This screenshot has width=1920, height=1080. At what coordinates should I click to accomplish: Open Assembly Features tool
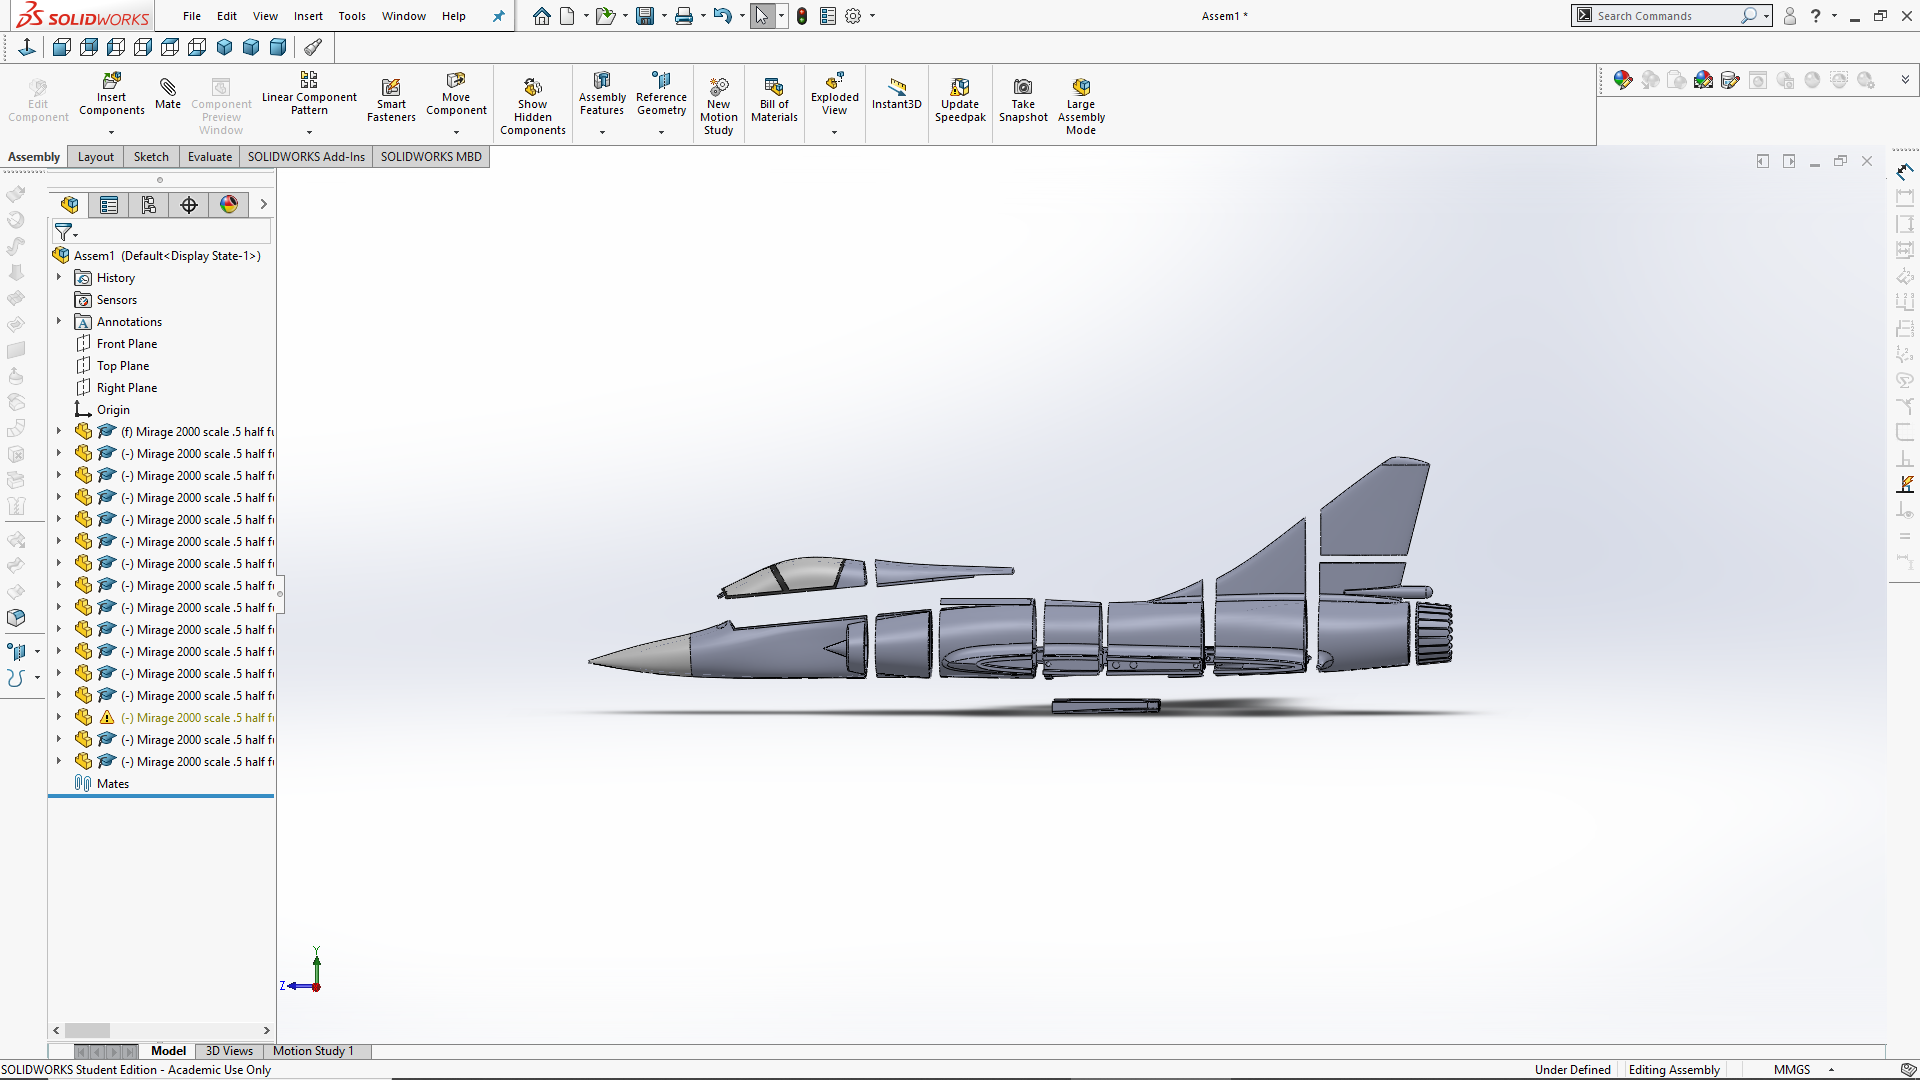pyautogui.click(x=602, y=94)
